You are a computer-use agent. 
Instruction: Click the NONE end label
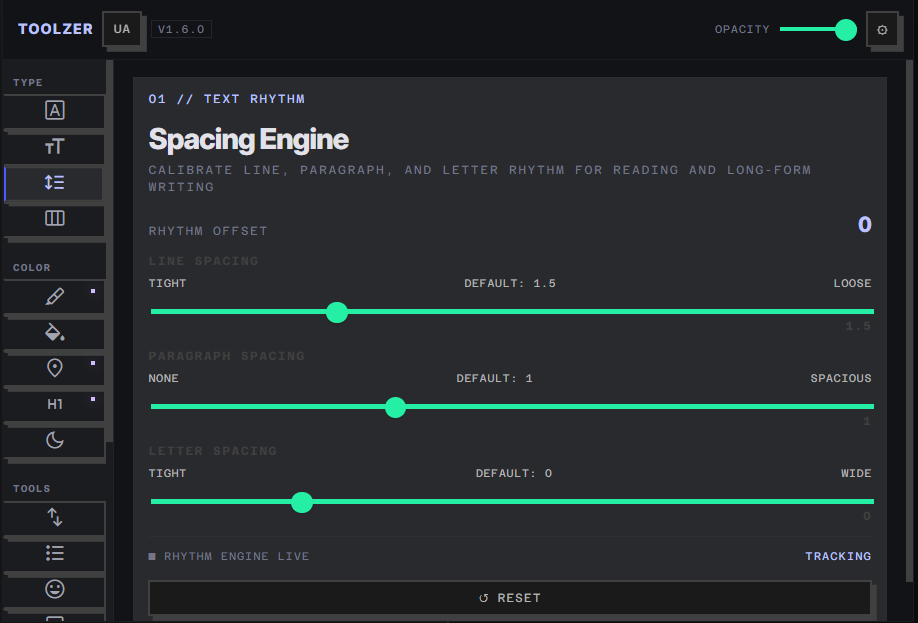pos(163,378)
